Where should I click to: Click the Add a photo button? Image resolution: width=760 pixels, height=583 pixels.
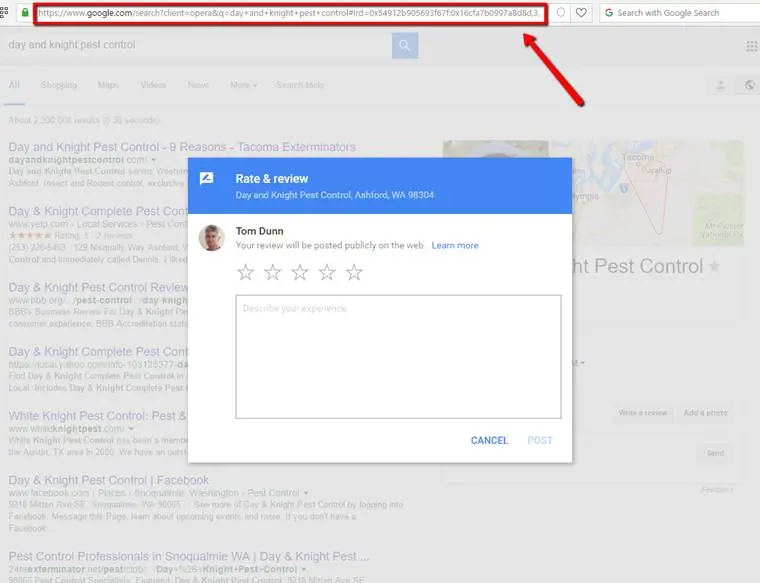[705, 413]
